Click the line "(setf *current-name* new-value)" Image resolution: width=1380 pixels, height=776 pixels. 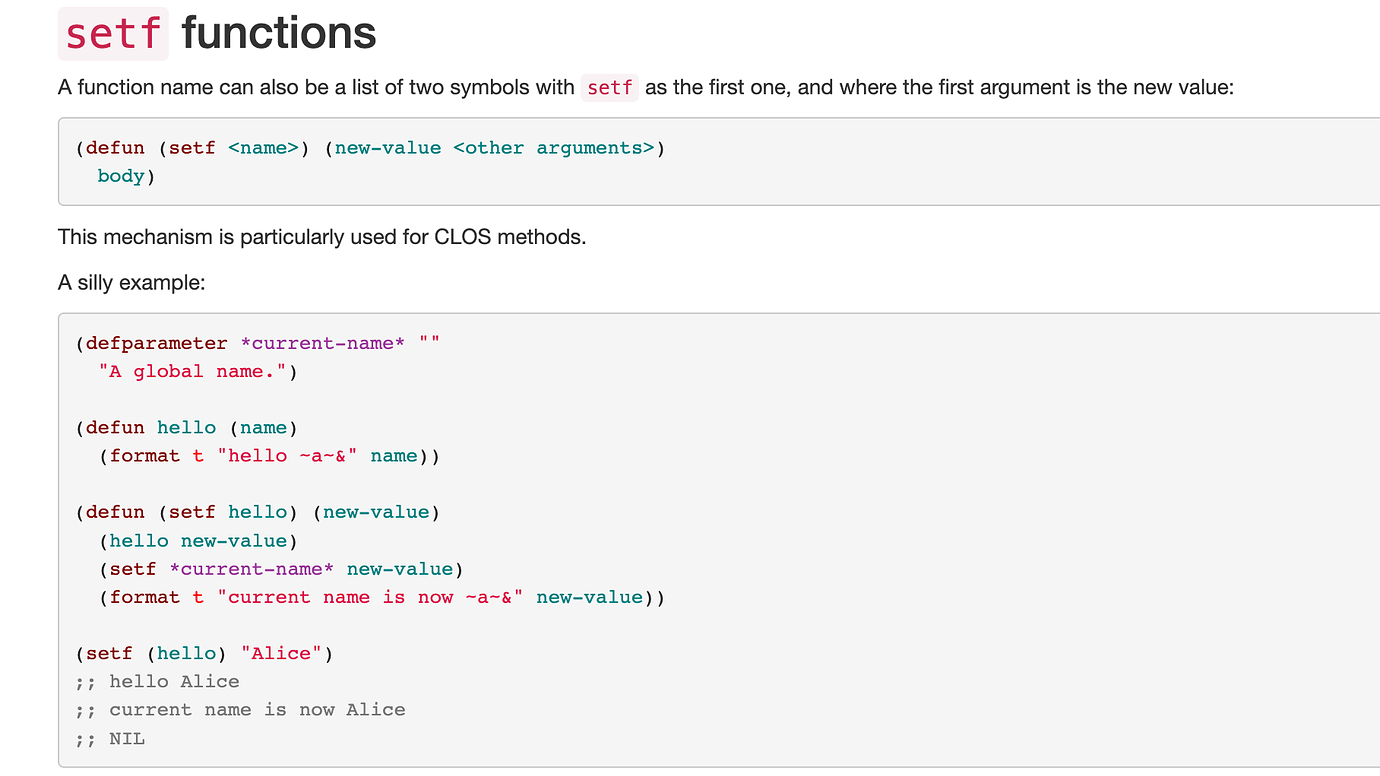281,569
